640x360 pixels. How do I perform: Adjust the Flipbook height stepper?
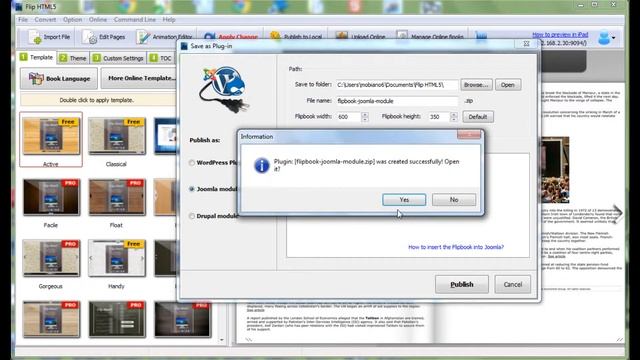coord(454,117)
